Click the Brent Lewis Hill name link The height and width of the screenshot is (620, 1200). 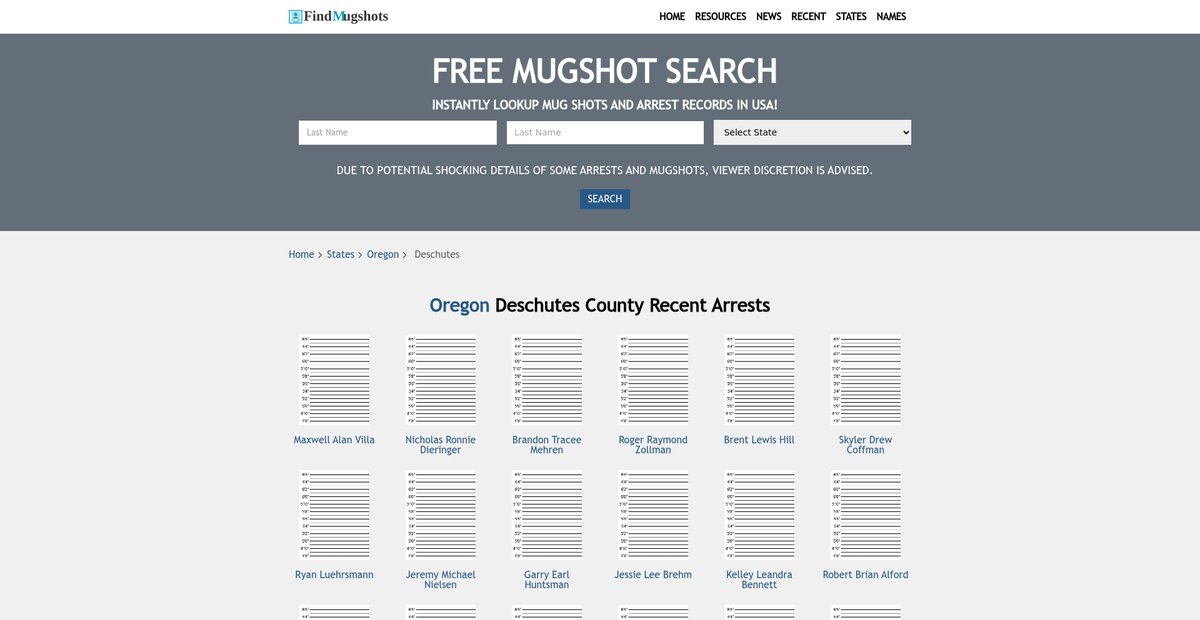(759, 440)
